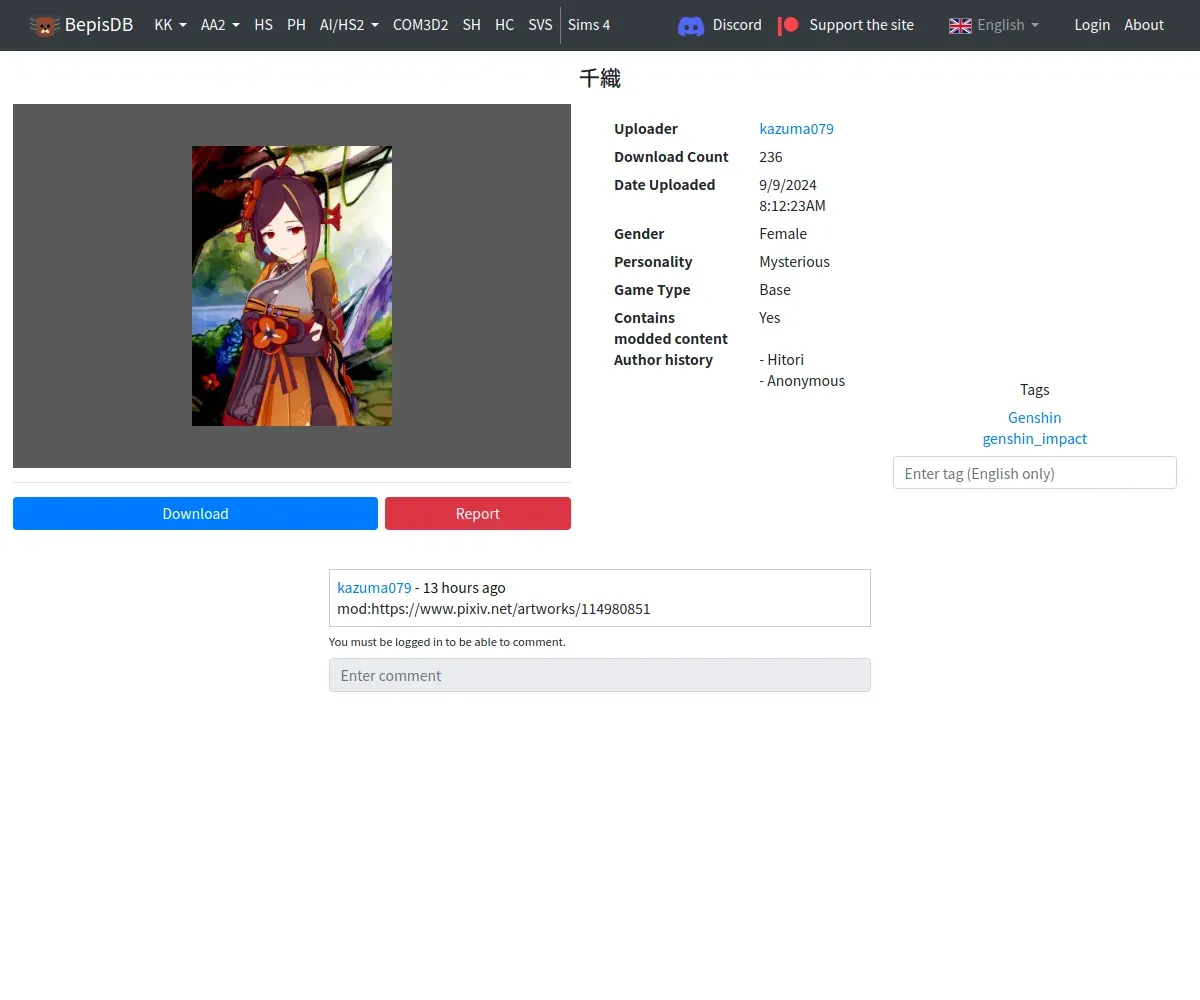Open kazuma079 commenter name link
The height and width of the screenshot is (1000, 1200).
tap(374, 588)
